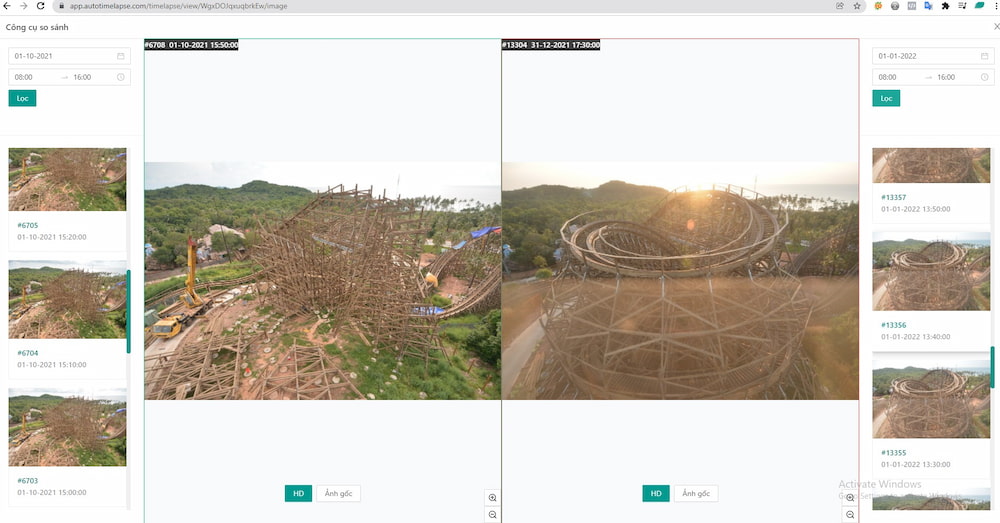Click the #13356 label link
This screenshot has height=523, width=1000.
(893, 325)
